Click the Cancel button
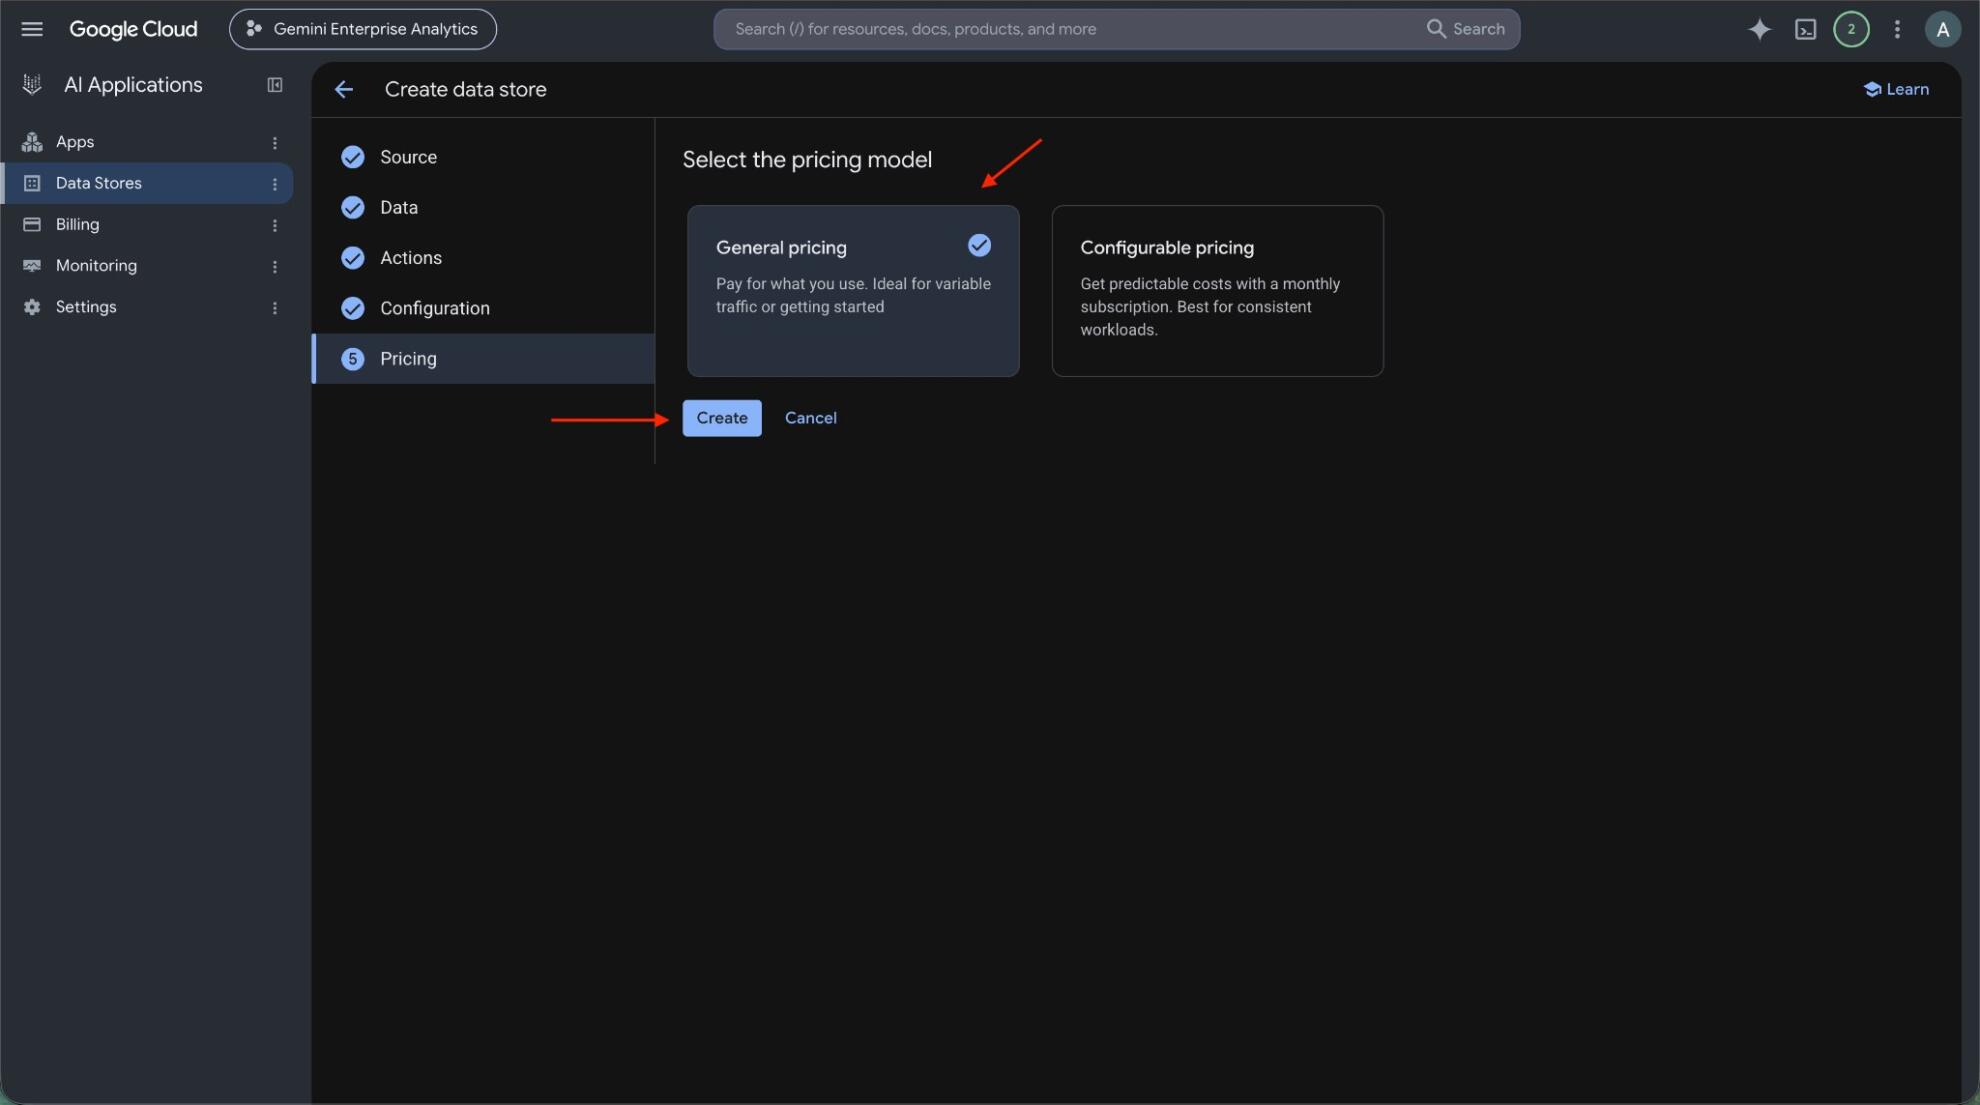Screen dimensions: 1980x1105 [x=811, y=418]
